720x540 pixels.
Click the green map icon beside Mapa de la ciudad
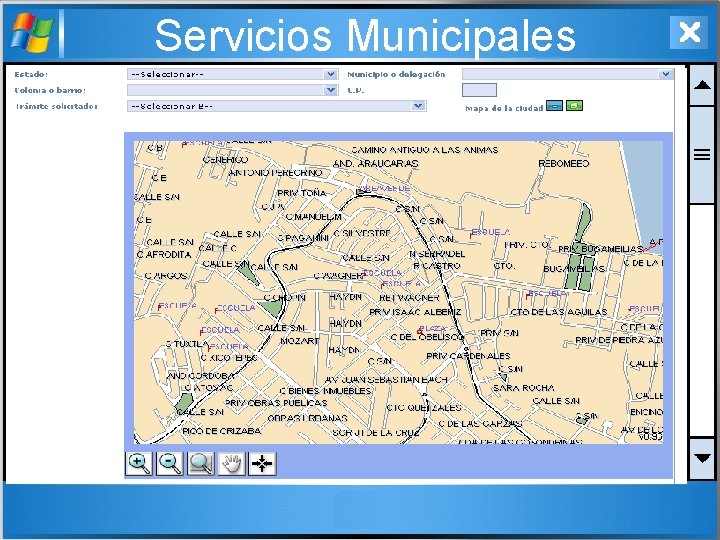574,106
